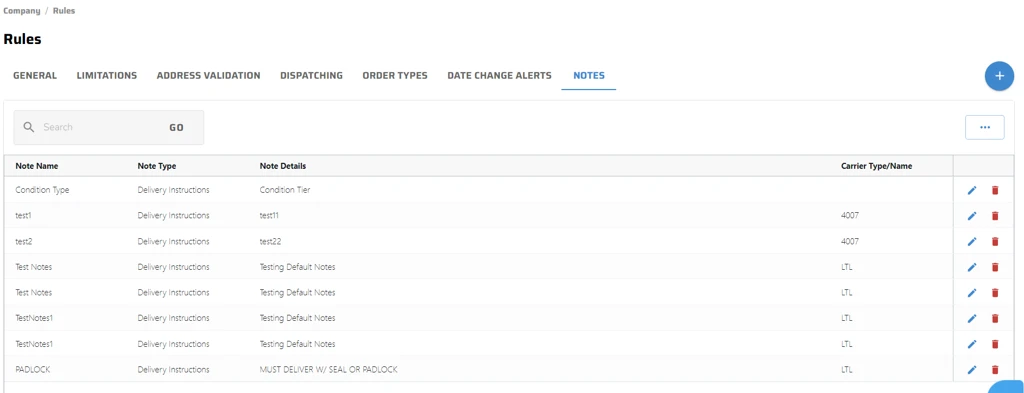The image size is (1024, 393).
Task: Open the Date Change Alerts tab
Action: coord(500,76)
